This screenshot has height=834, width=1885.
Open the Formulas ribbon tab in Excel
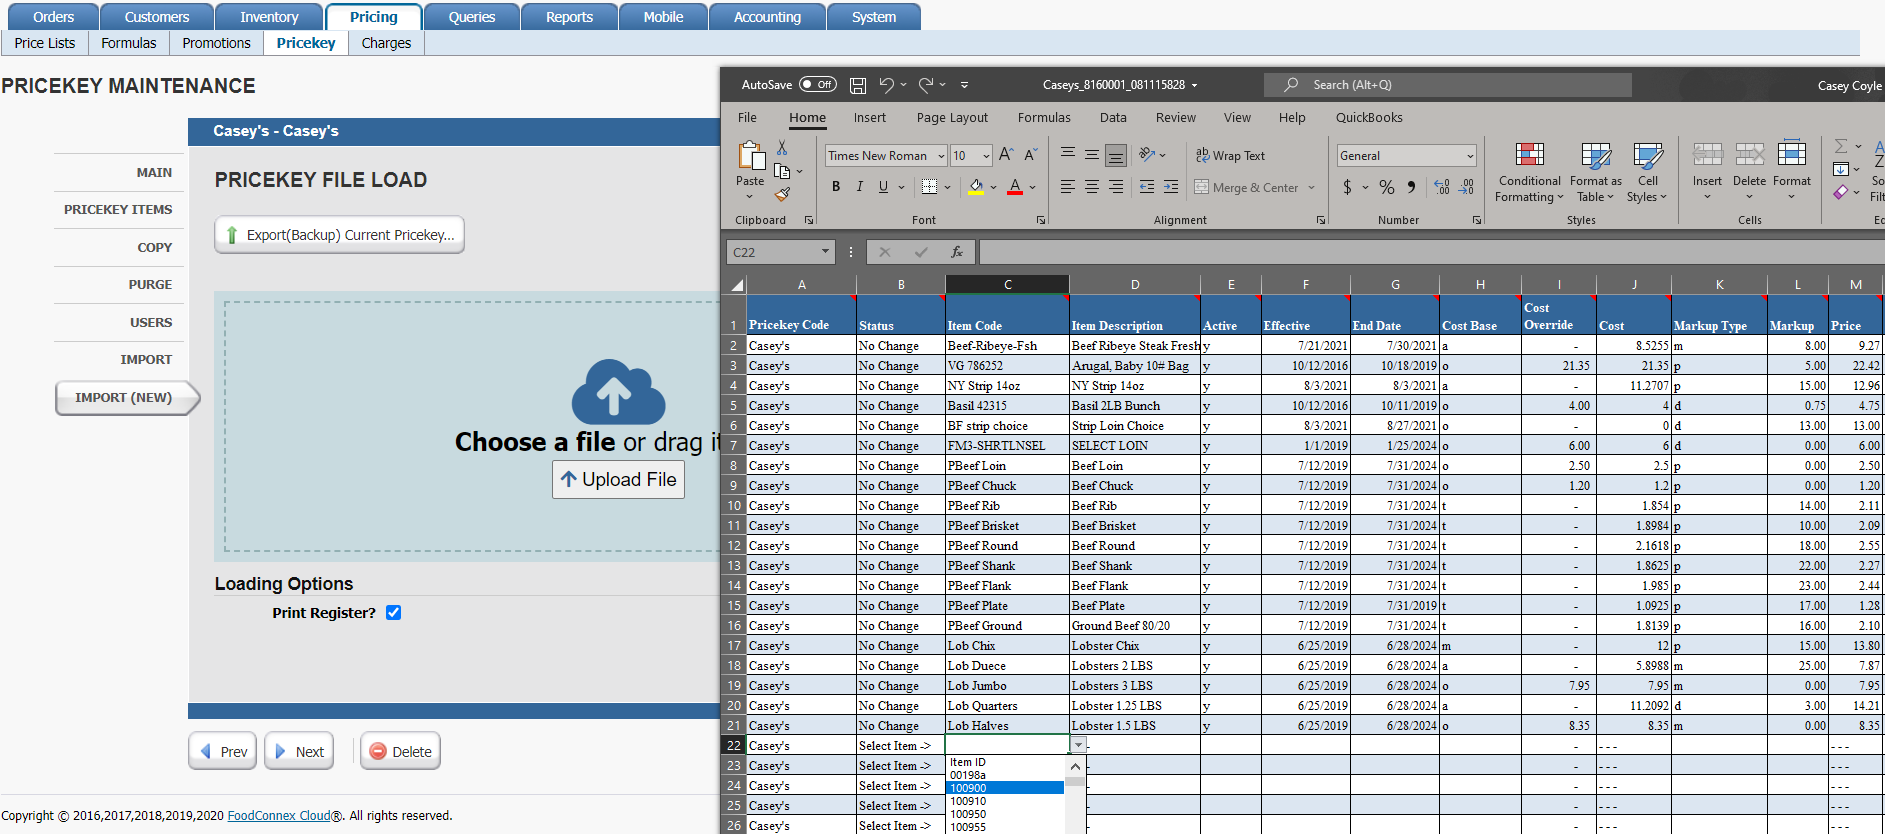click(x=1044, y=118)
